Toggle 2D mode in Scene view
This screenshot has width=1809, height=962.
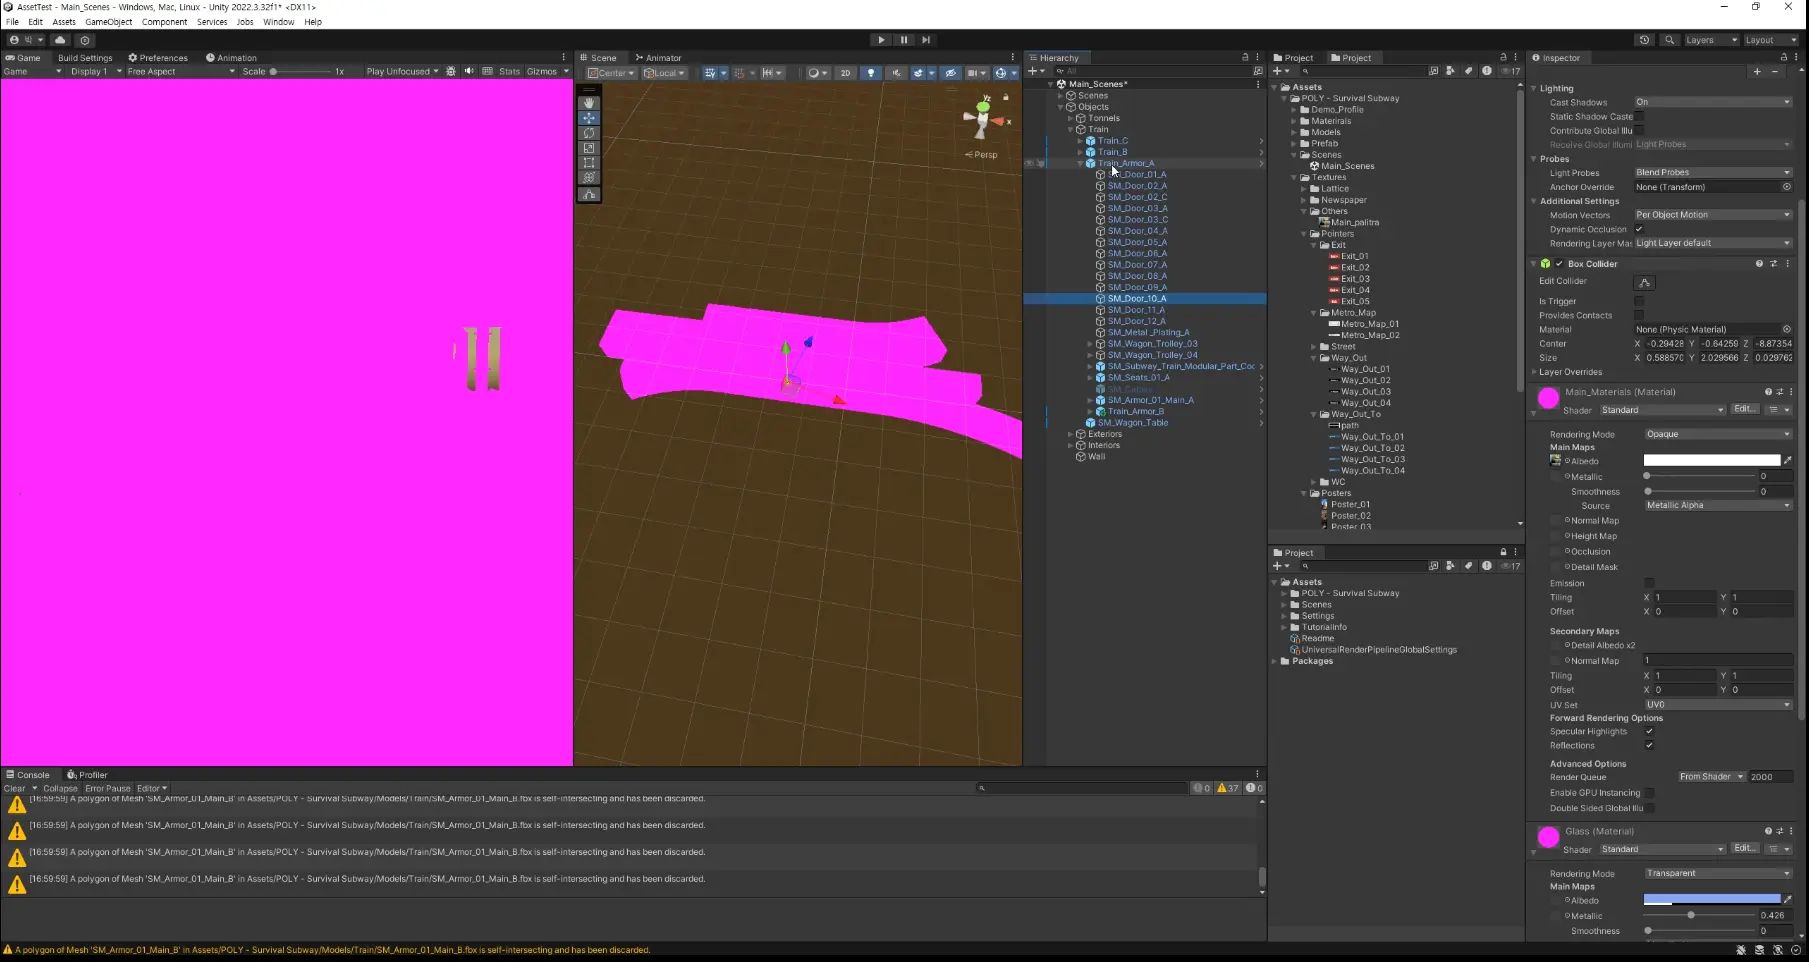(846, 73)
